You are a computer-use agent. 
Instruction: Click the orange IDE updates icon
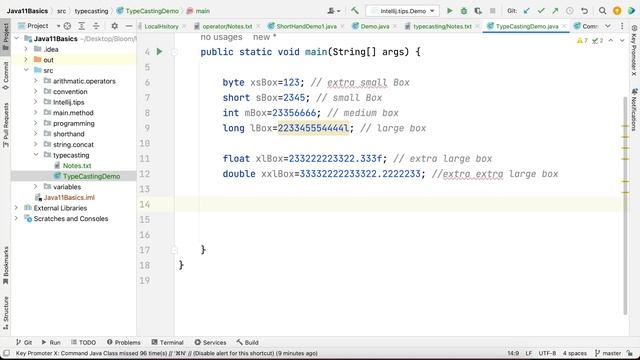(617, 11)
